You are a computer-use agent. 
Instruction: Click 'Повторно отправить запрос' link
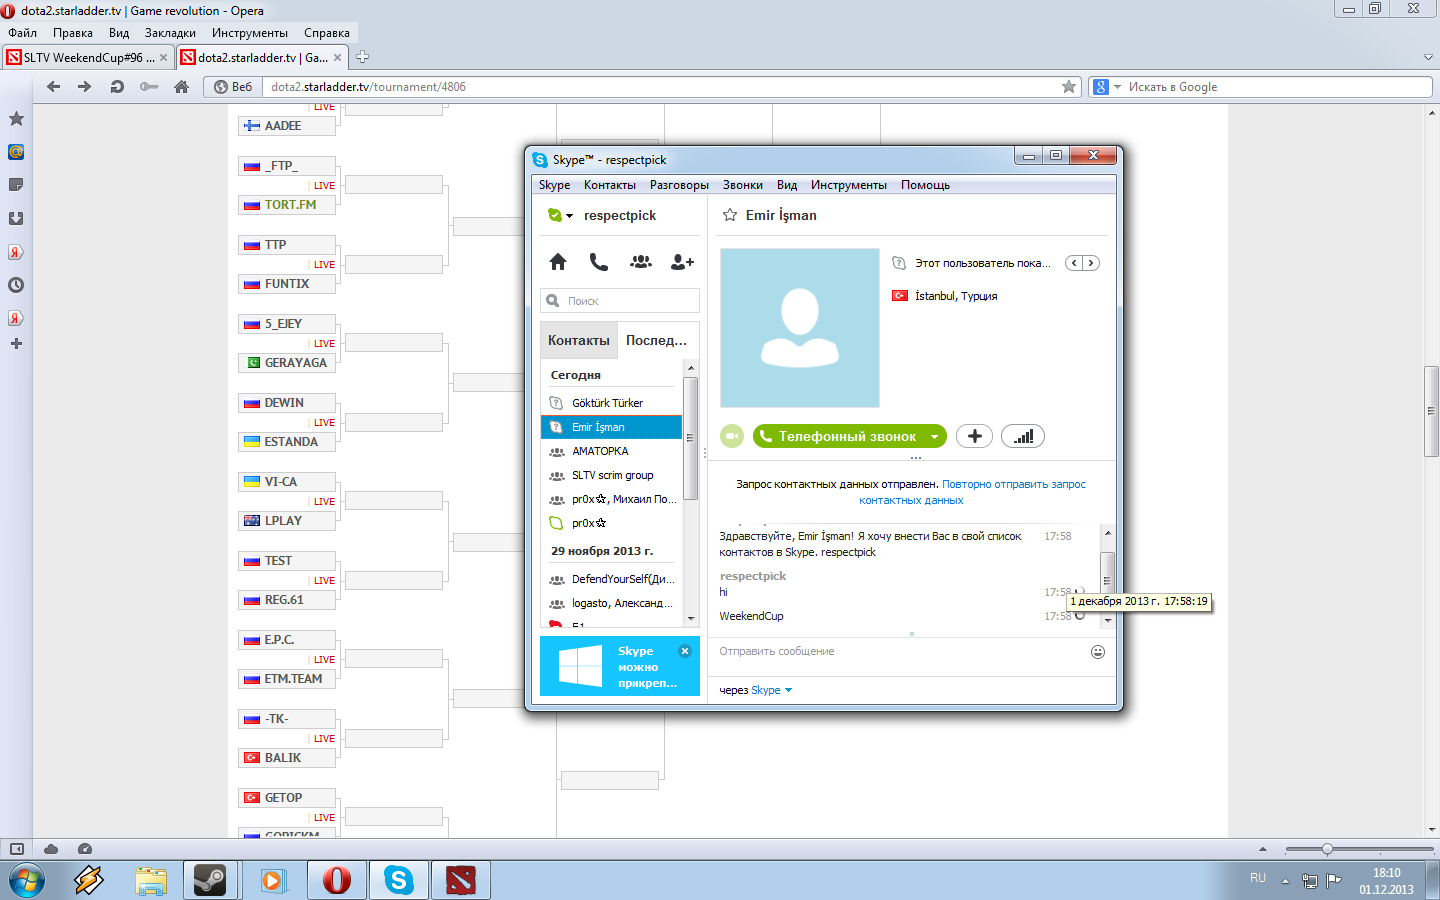(1014, 484)
